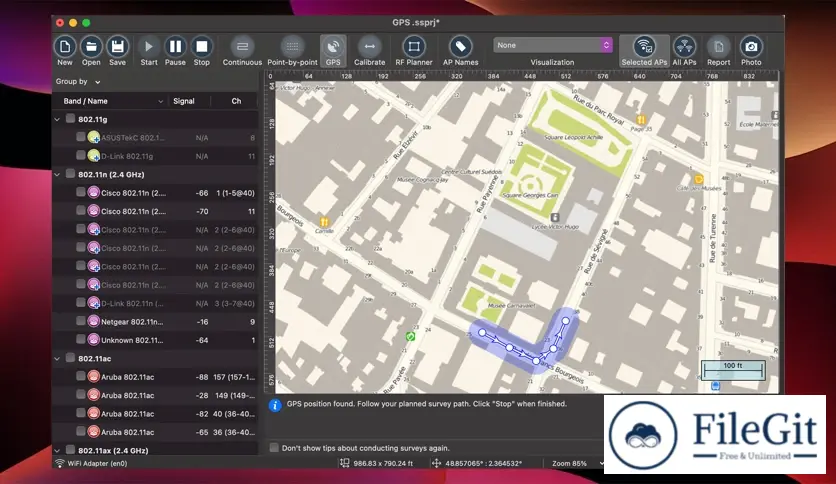
Task: Click the blue info tip icon
Action: 275,406
